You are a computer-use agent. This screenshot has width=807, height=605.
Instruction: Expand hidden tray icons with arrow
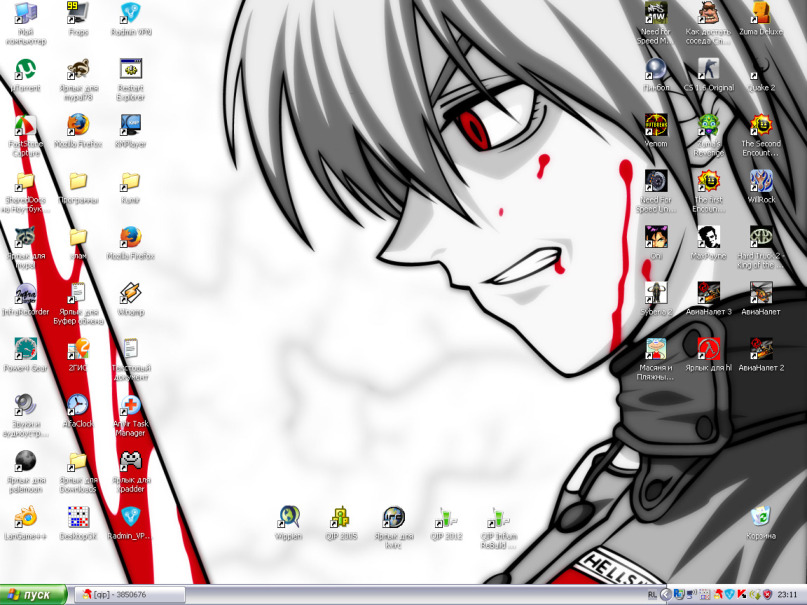tap(665, 595)
